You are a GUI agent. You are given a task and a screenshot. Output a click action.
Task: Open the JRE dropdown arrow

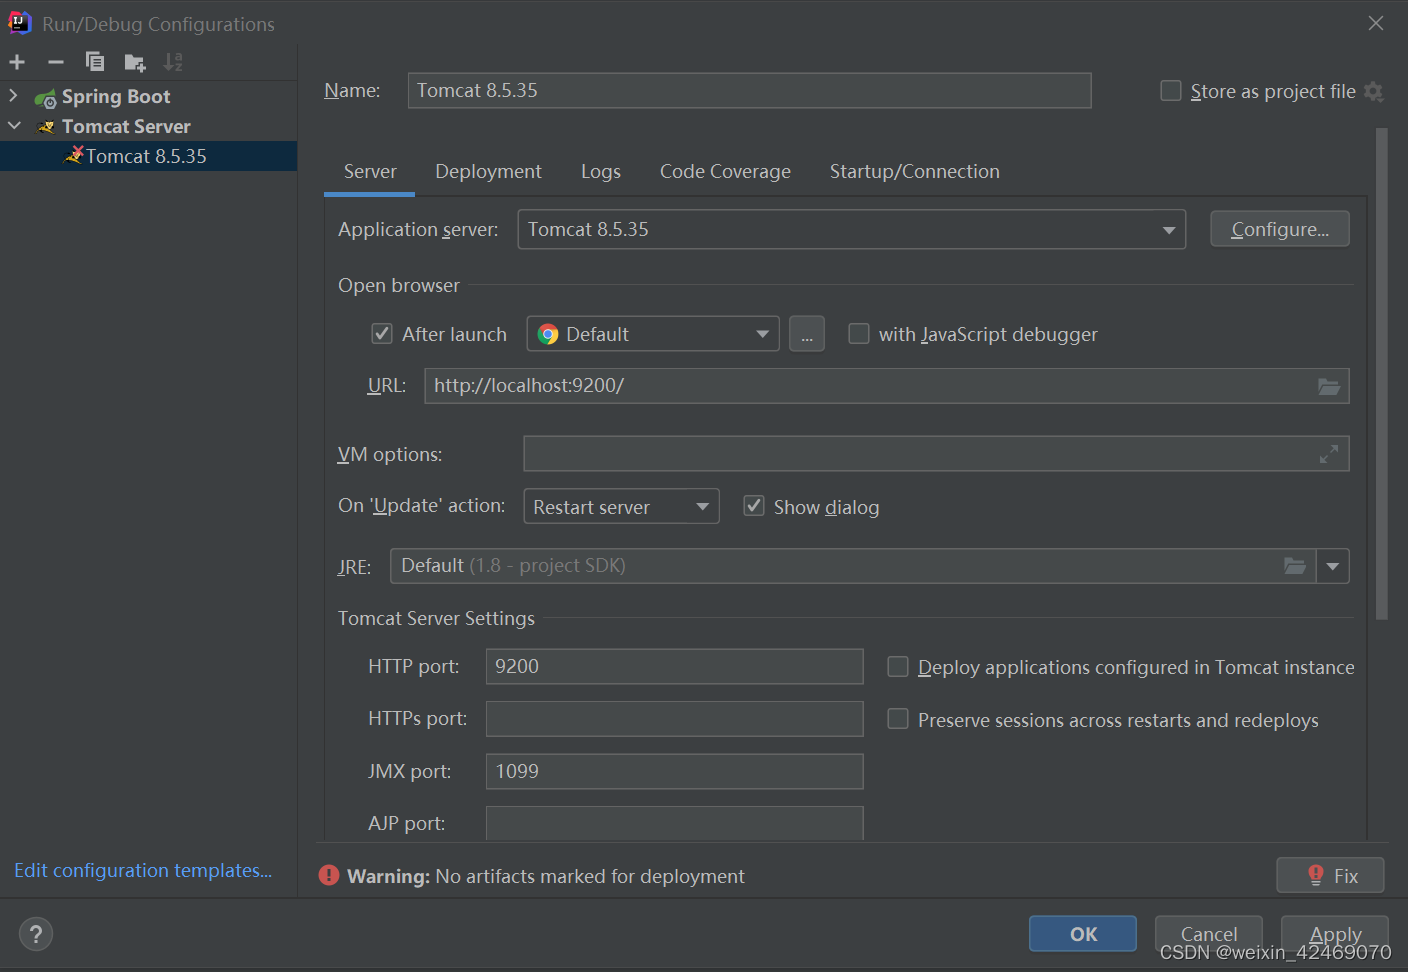pos(1333,566)
